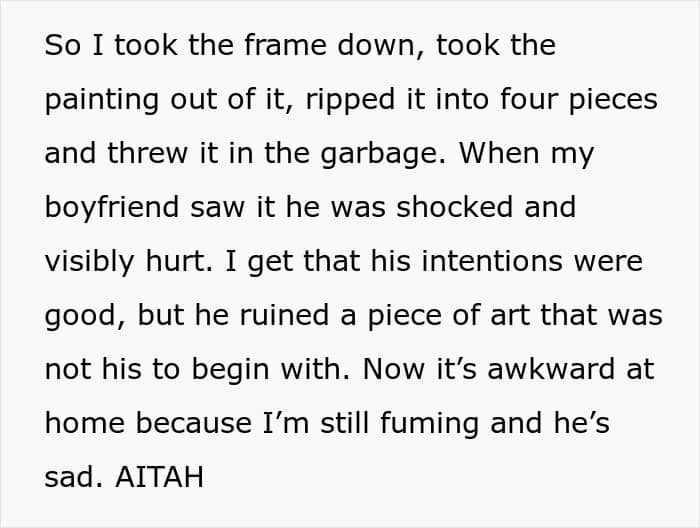Screen dimensions: 700x528
Task: Click the word 'threw' in the third line
Action: pyautogui.click(x=147, y=153)
